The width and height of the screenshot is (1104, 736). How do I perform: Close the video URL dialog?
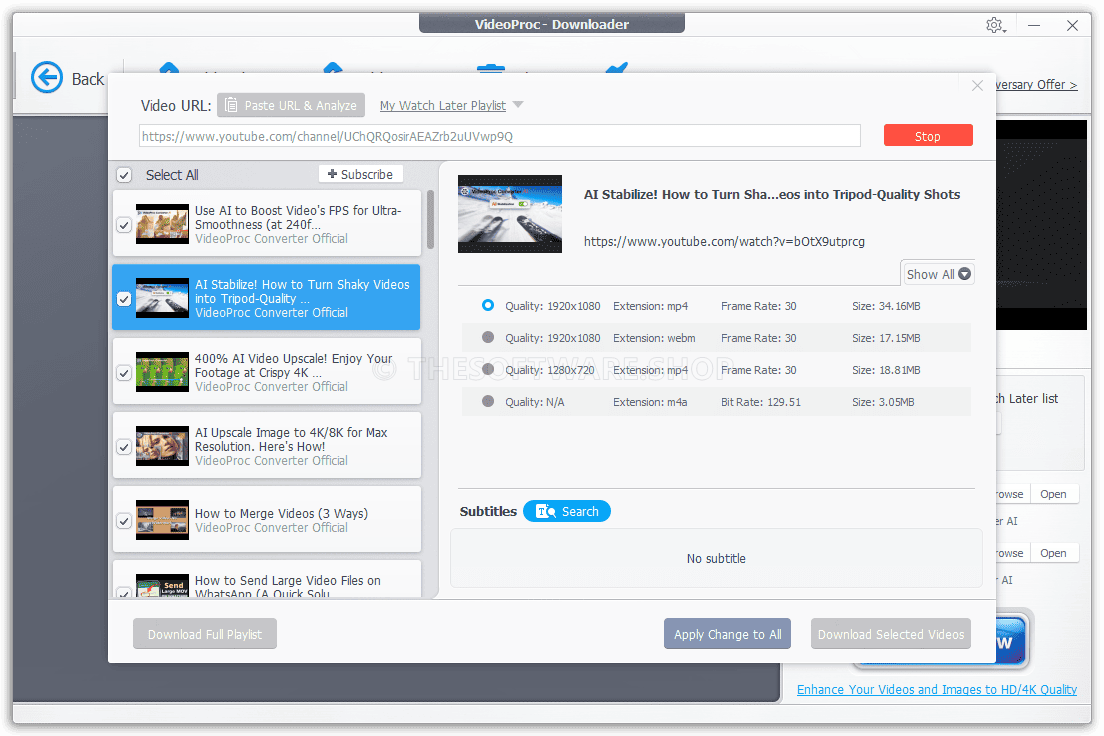[x=977, y=86]
